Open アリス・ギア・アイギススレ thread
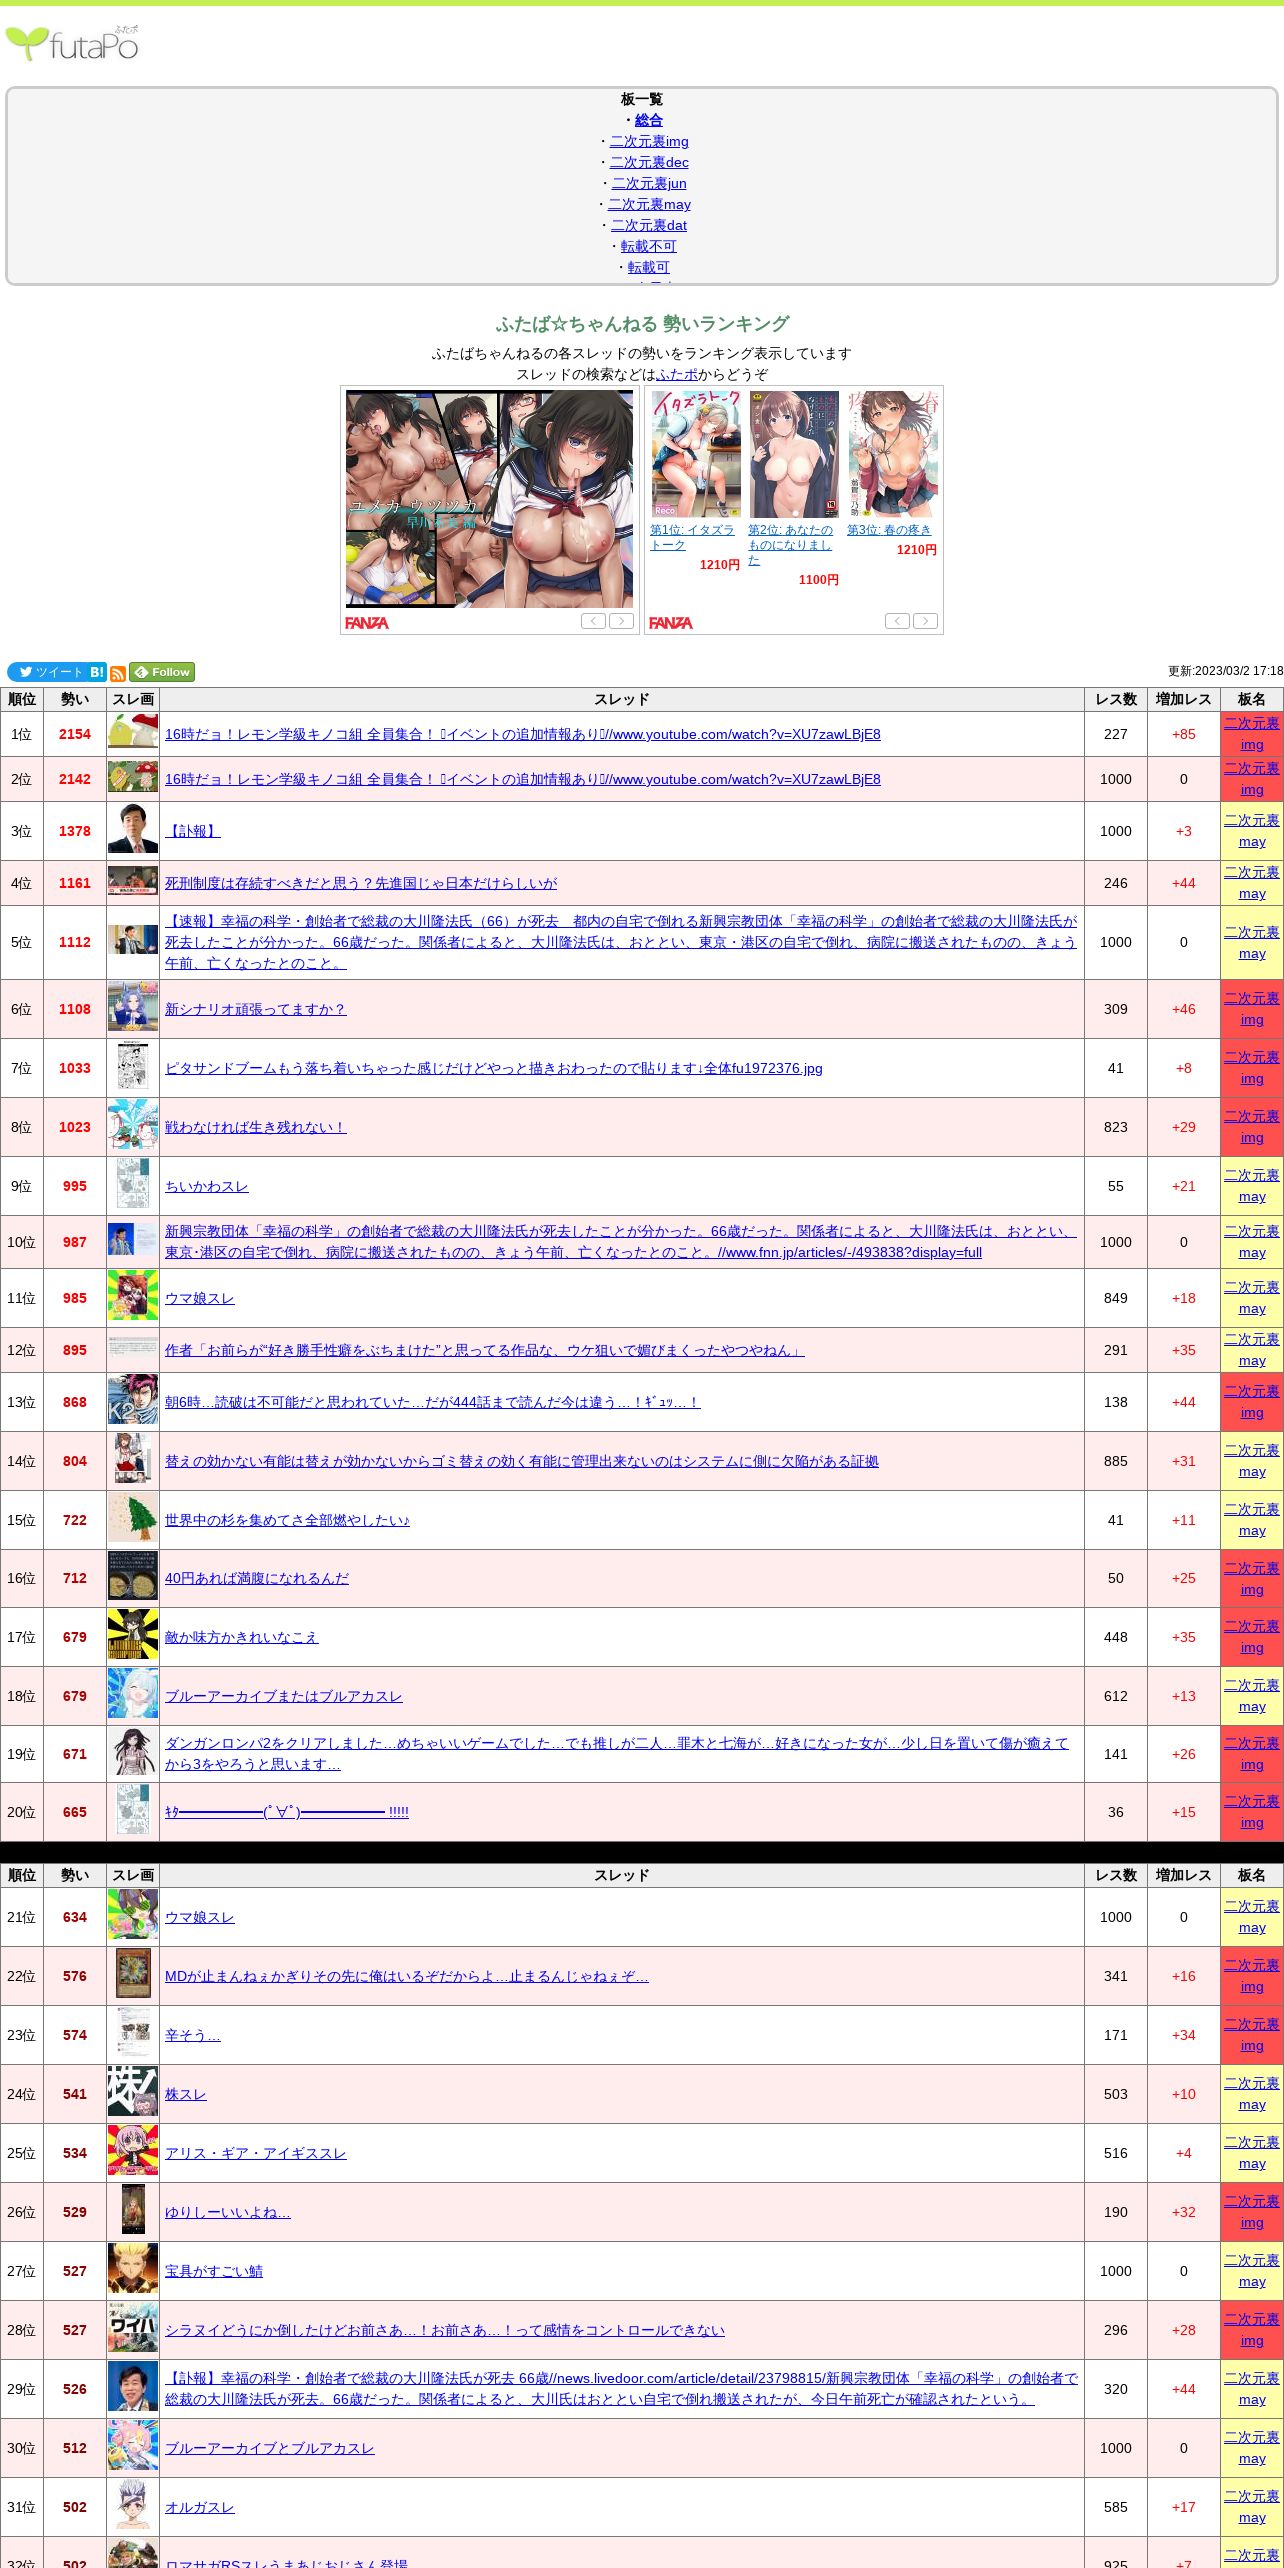1284x2568 pixels. (x=256, y=2153)
